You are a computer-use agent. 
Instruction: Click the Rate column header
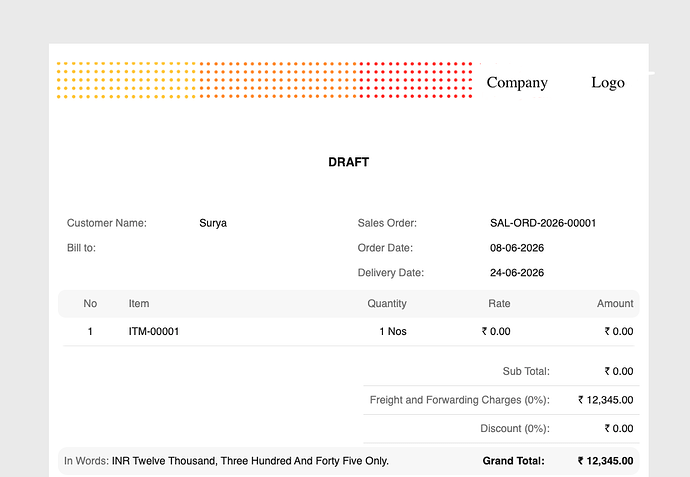pos(499,304)
